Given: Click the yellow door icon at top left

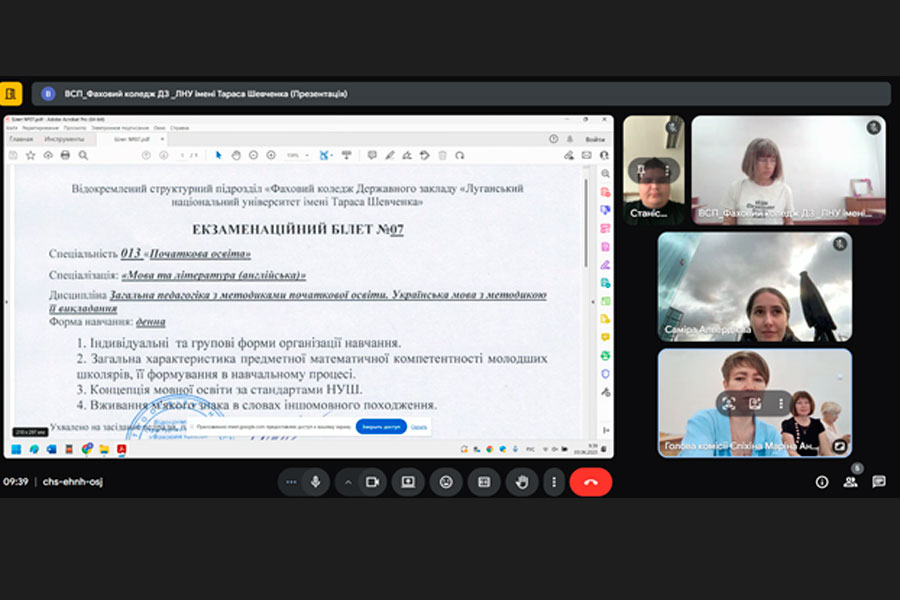Looking at the screenshot, I should tap(11, 94).
